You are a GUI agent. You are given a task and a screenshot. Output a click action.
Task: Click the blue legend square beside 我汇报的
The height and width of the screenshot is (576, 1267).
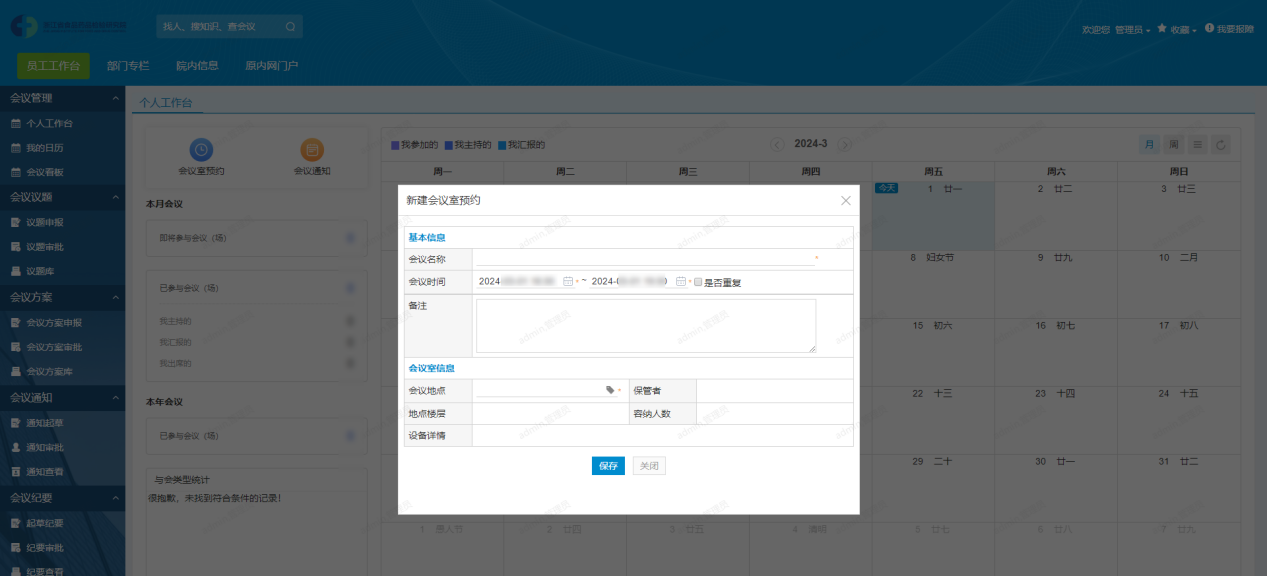[501, 144]
